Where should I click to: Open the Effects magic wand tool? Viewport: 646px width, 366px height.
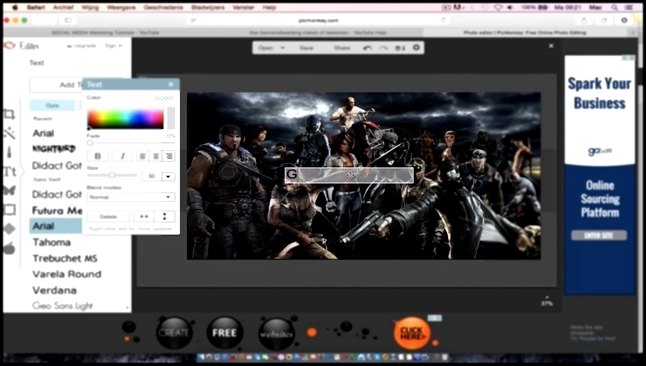[x=9, y=133]
